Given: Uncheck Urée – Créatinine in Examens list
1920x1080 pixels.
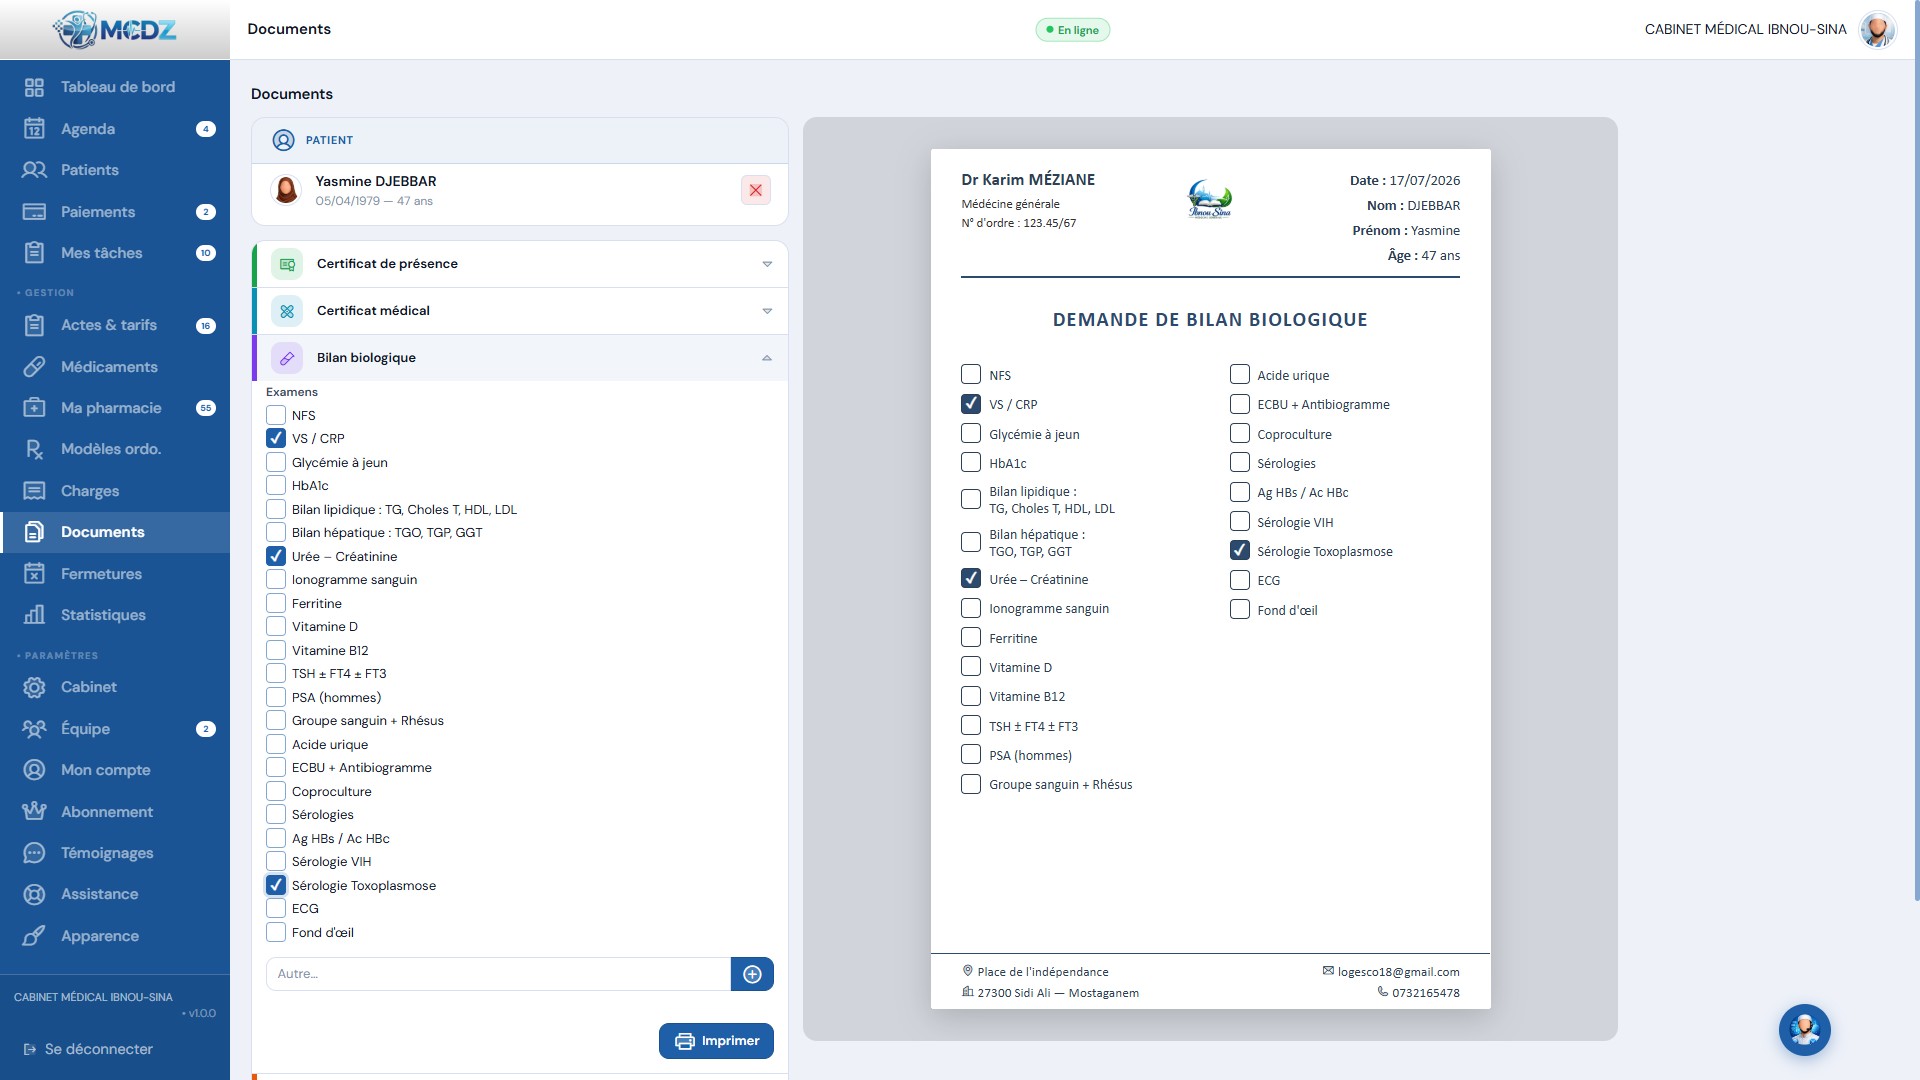Looking at the screenshot, I should (276, 556).
